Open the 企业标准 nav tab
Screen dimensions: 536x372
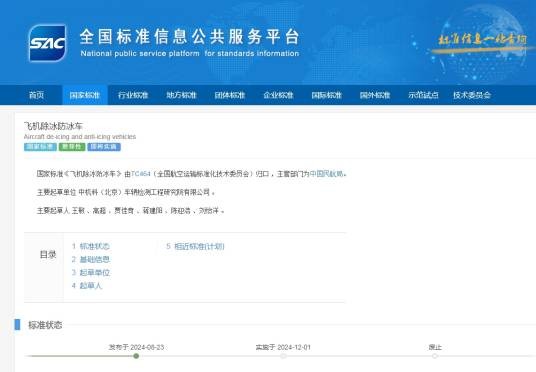point(278,95)
